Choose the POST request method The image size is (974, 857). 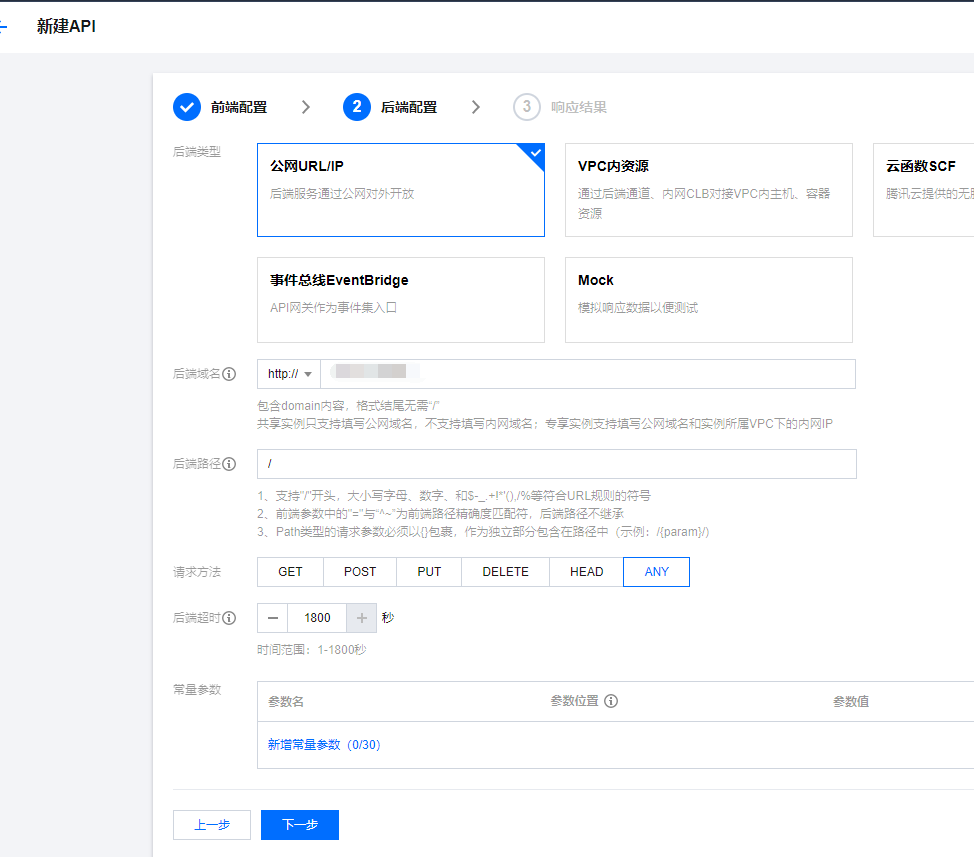[360, 572]
